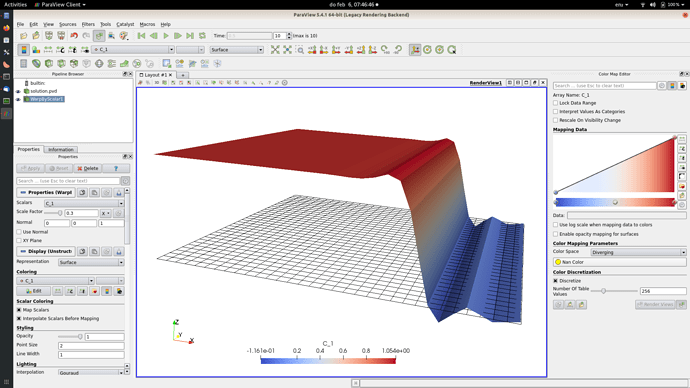
Task: Toggle loop playback
Action: tap(202, 36)
